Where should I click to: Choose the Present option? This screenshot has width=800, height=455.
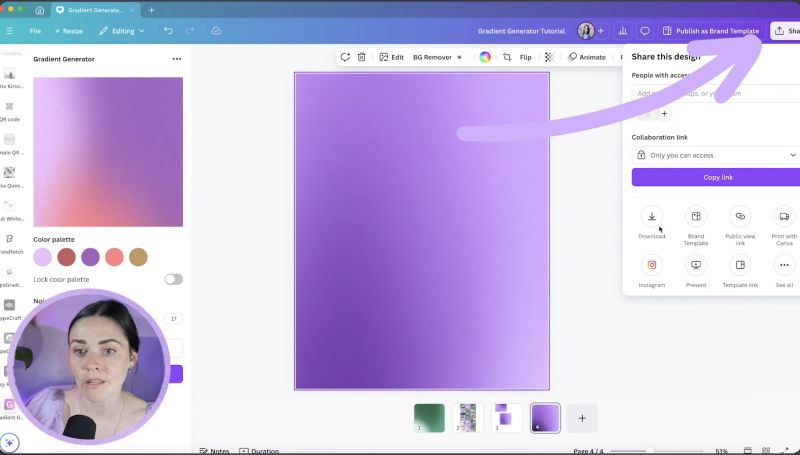click(x=696, y=271)
